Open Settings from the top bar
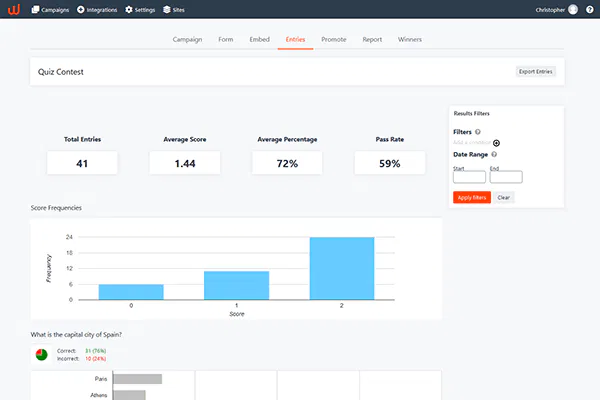600x400 pixels. pos(140,10)
